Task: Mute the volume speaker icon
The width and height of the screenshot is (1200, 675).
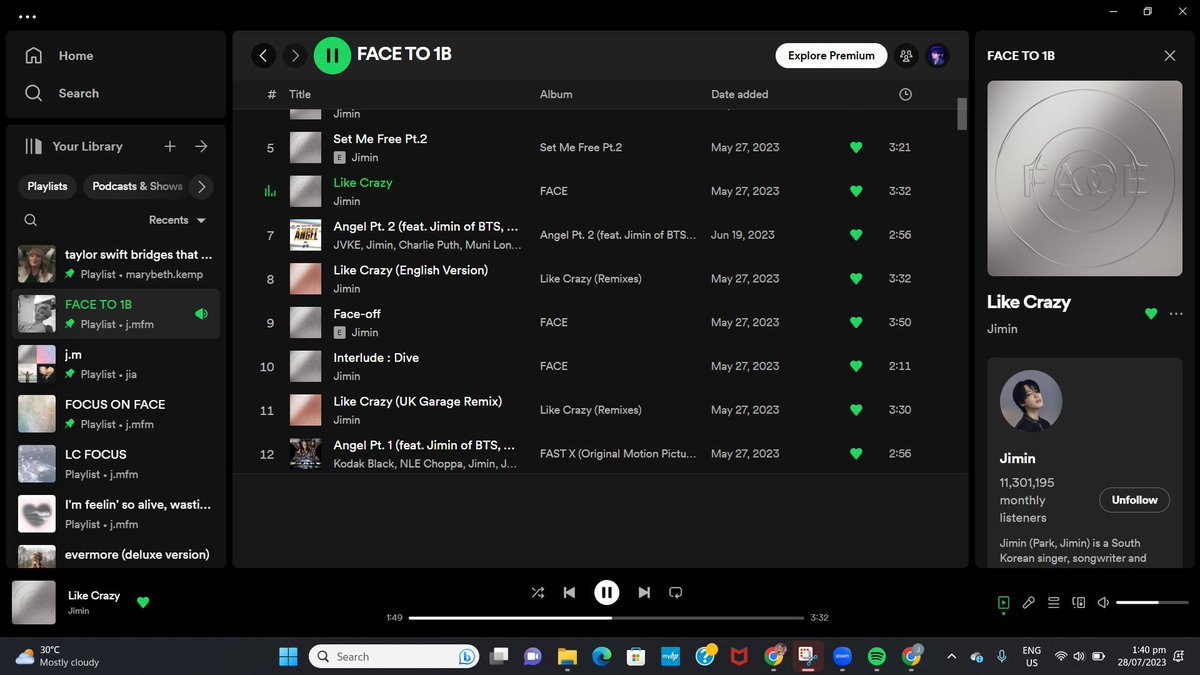Action: click(1103, 603)
